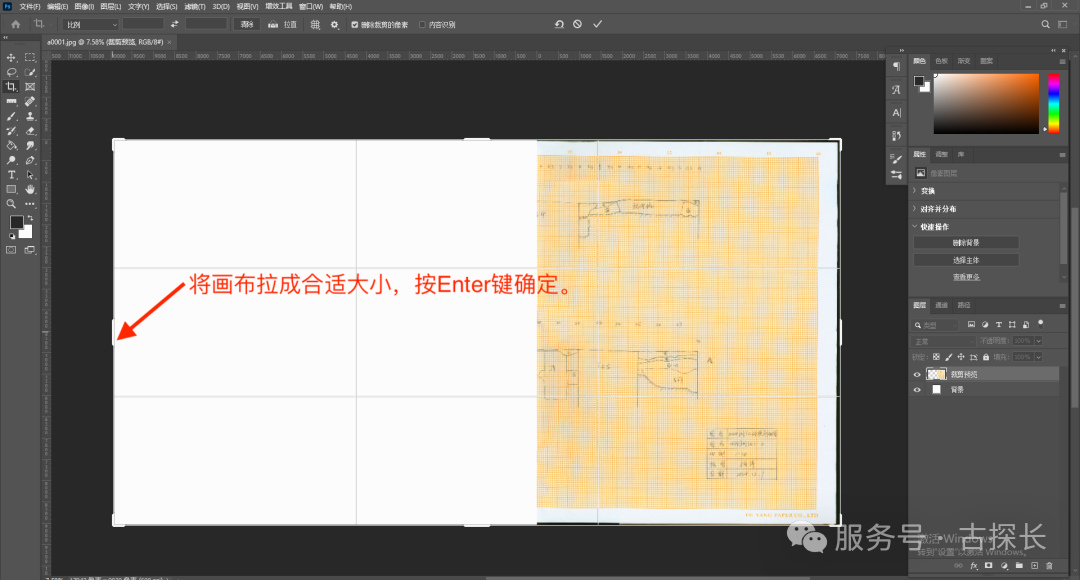
Task: Reset the crop box with undo arrow
Action: tap(559, 24)
